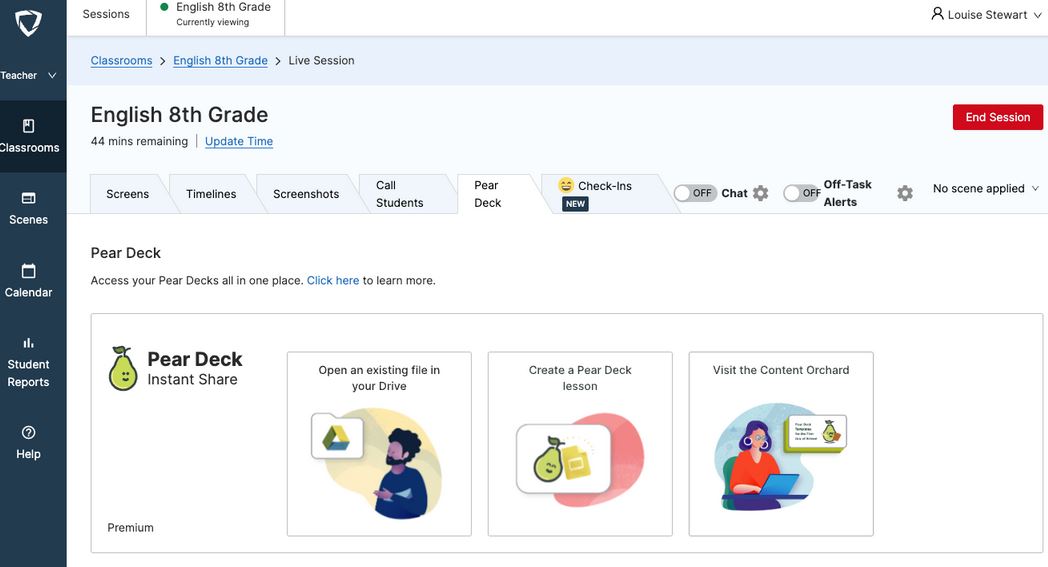Open Calendar from the sidebar
The width and height of the screenshot is (1048, 567).
[x=29, y=281]
